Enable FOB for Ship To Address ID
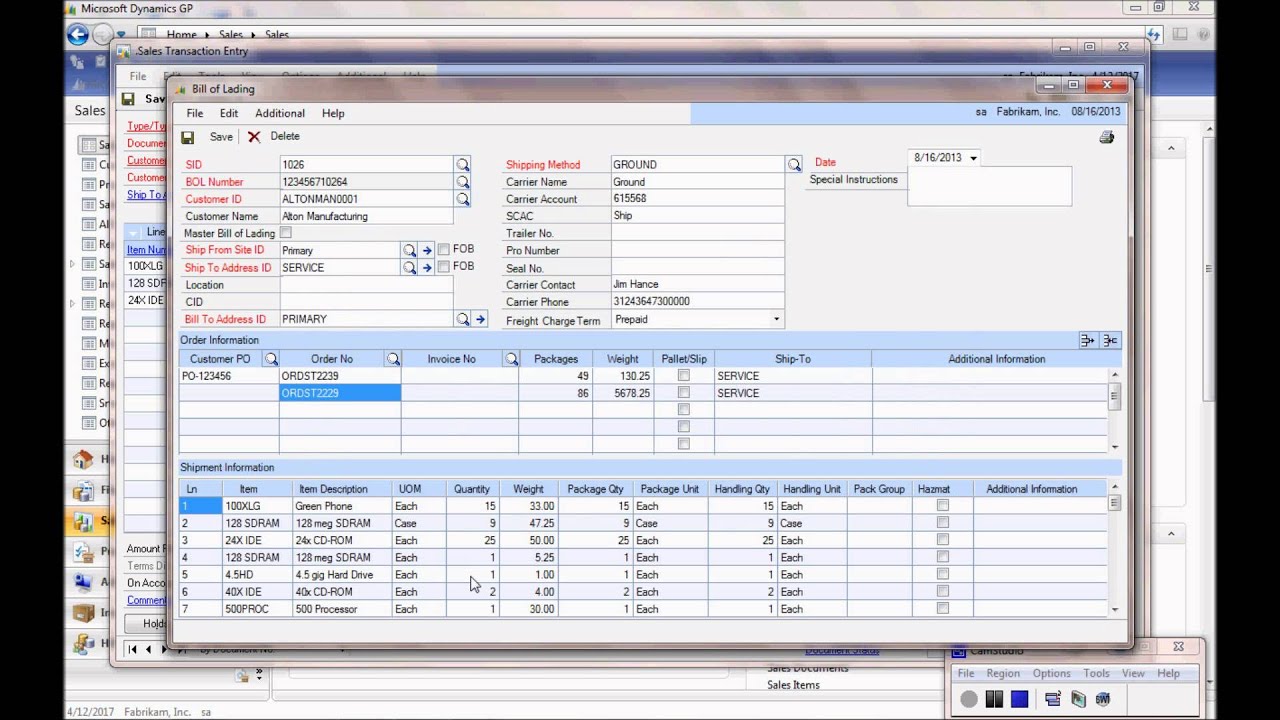The width and height of the screenshot is (1280, 720). pyautogui.click(x=444, y=267)
